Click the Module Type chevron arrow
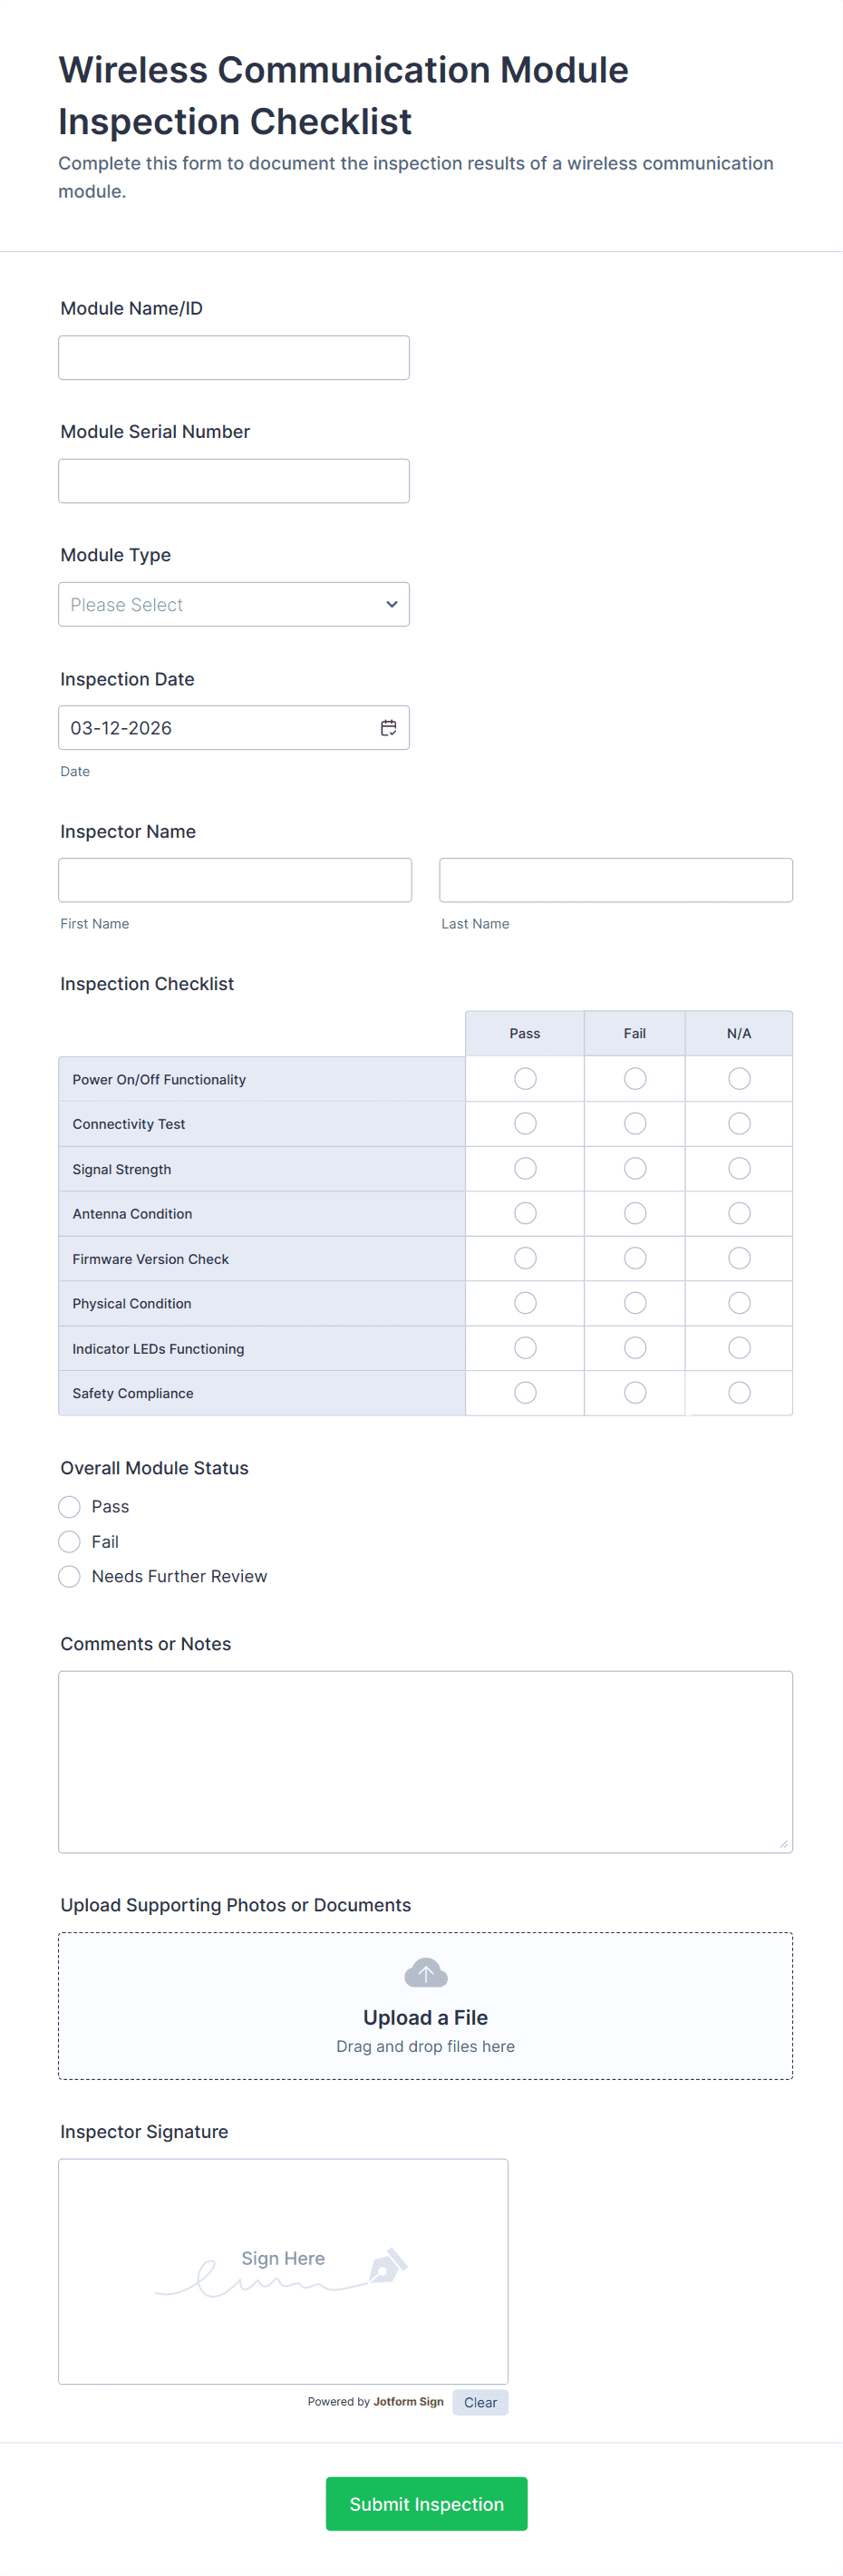This screenshot has width=843, height=2576. pyautogui.click(x=391, y=604)
